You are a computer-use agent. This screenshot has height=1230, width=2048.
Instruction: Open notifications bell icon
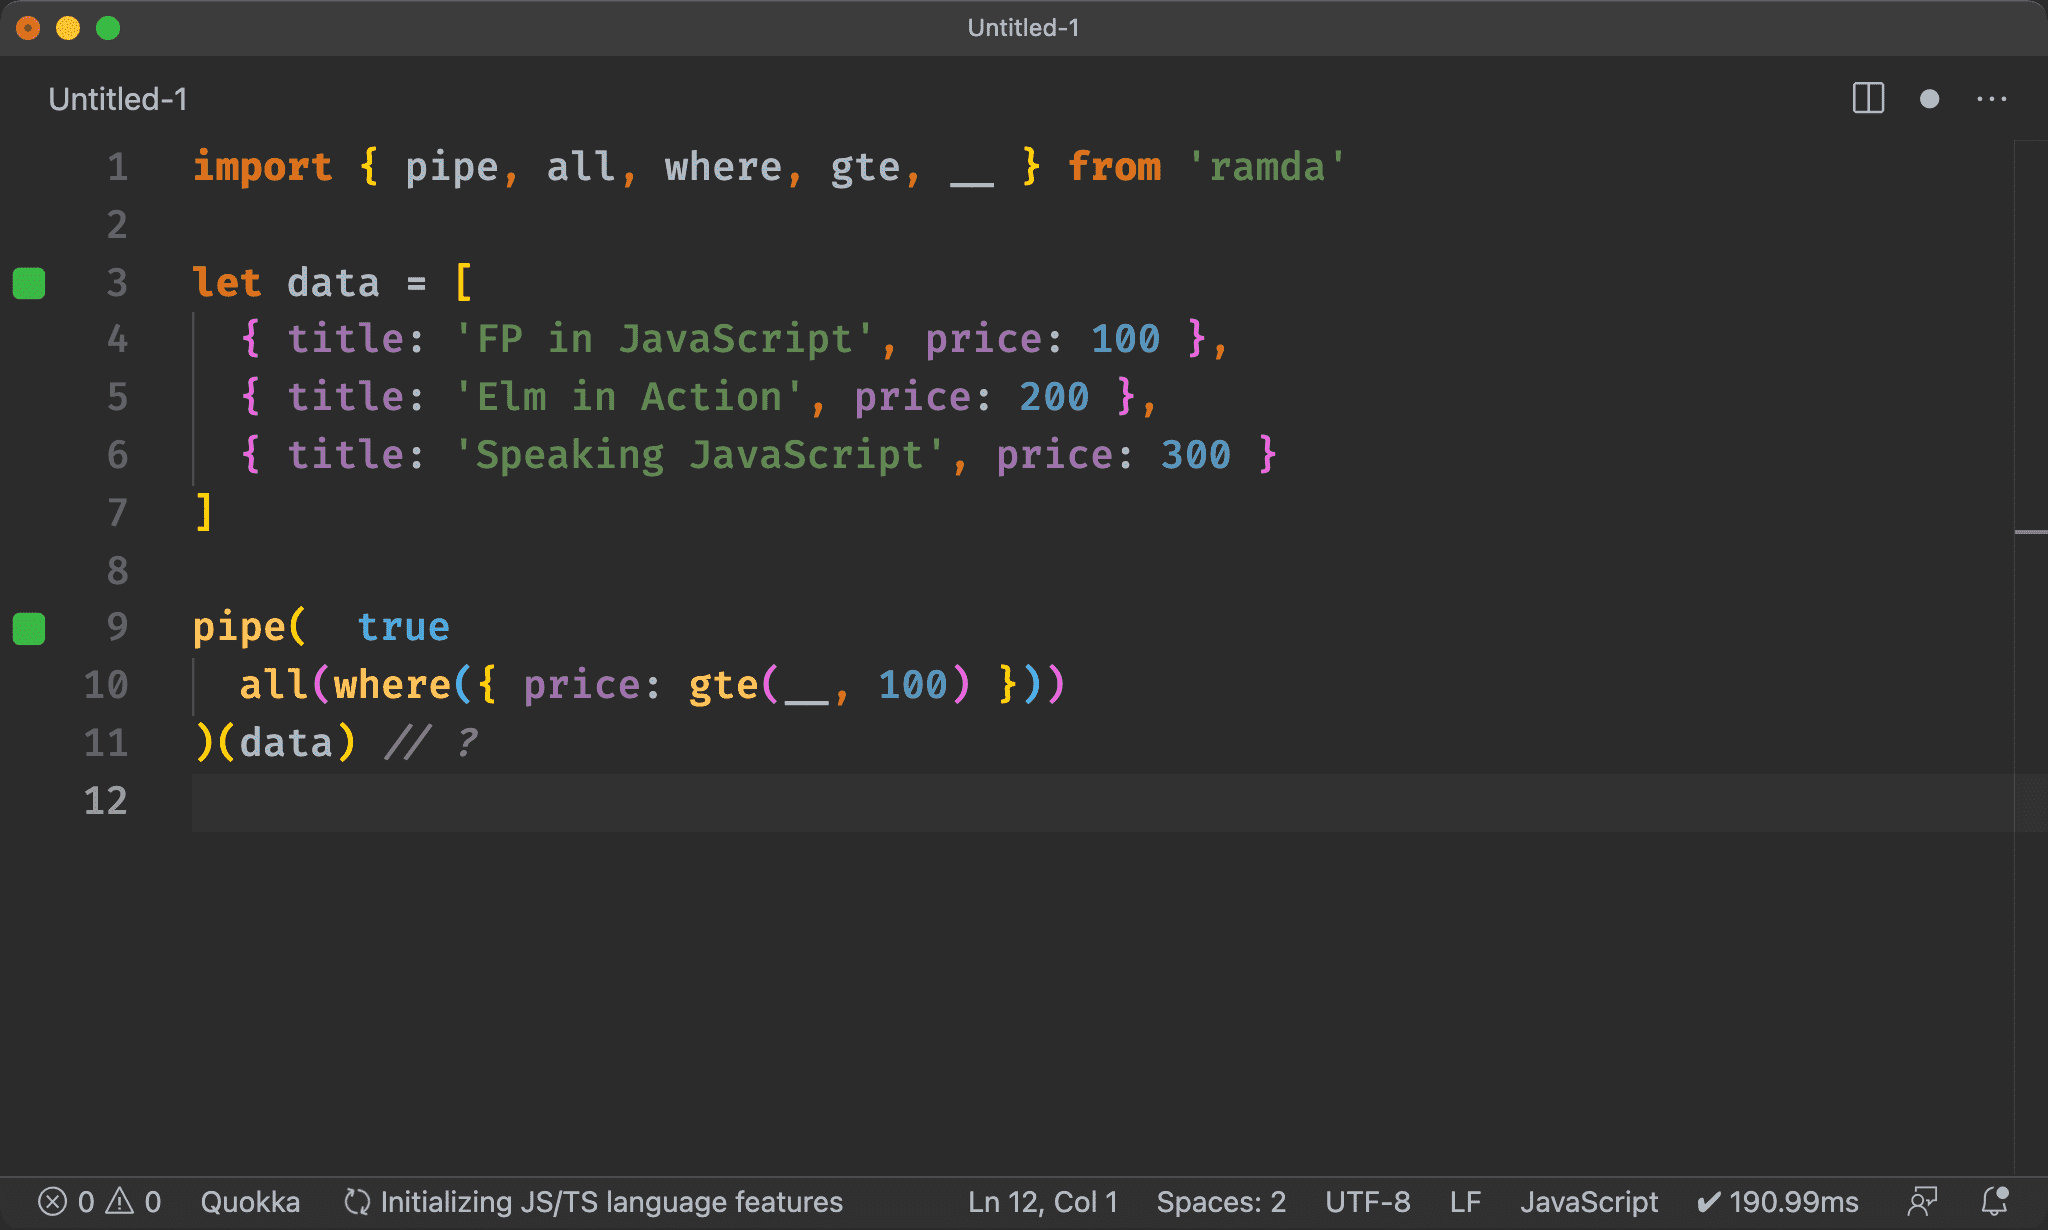[x=1995, y=1201]
